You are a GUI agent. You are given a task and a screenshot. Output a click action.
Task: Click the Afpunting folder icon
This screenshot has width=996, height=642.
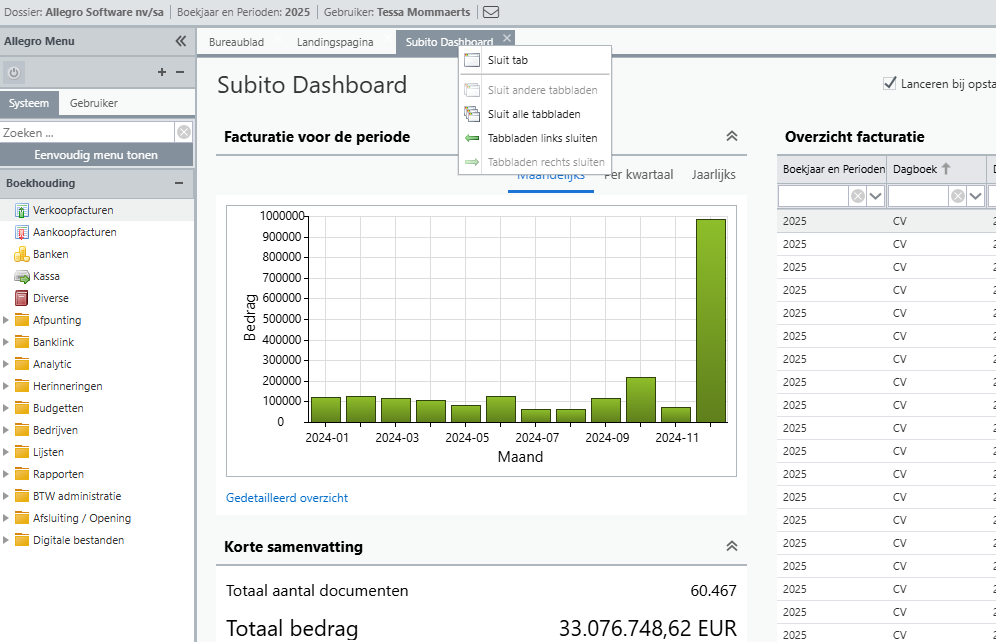22,320
